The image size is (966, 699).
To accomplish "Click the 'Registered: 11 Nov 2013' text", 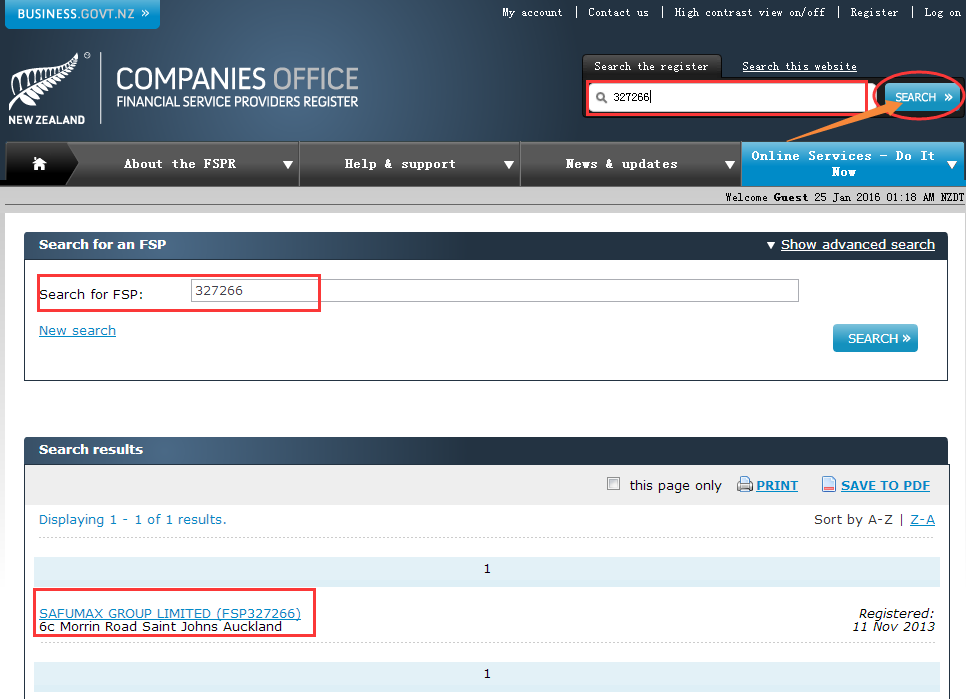I will [x=893, y=620].
